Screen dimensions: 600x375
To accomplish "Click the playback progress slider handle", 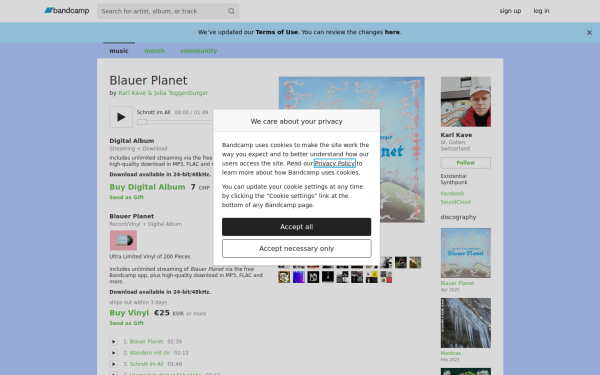I will (142, 122).
